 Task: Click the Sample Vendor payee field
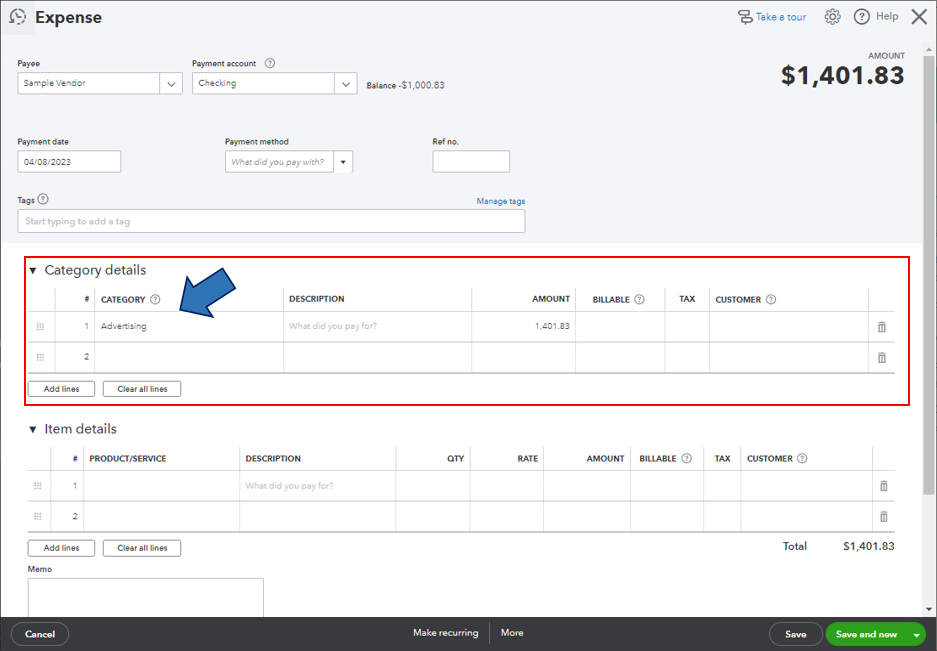pyautogui.click(x=88, y=84)
